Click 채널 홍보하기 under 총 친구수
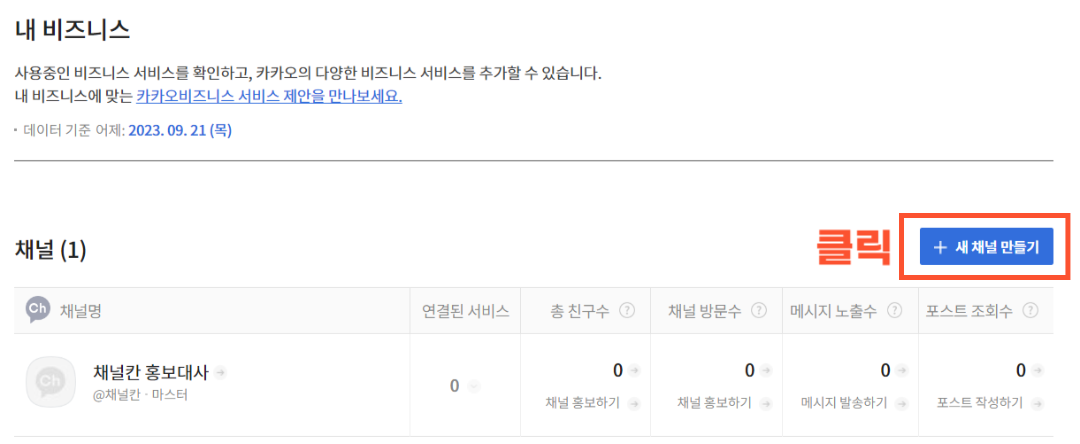Image resolution: width=1080 pixels, height=444 pixels. (x=583, y=403)
